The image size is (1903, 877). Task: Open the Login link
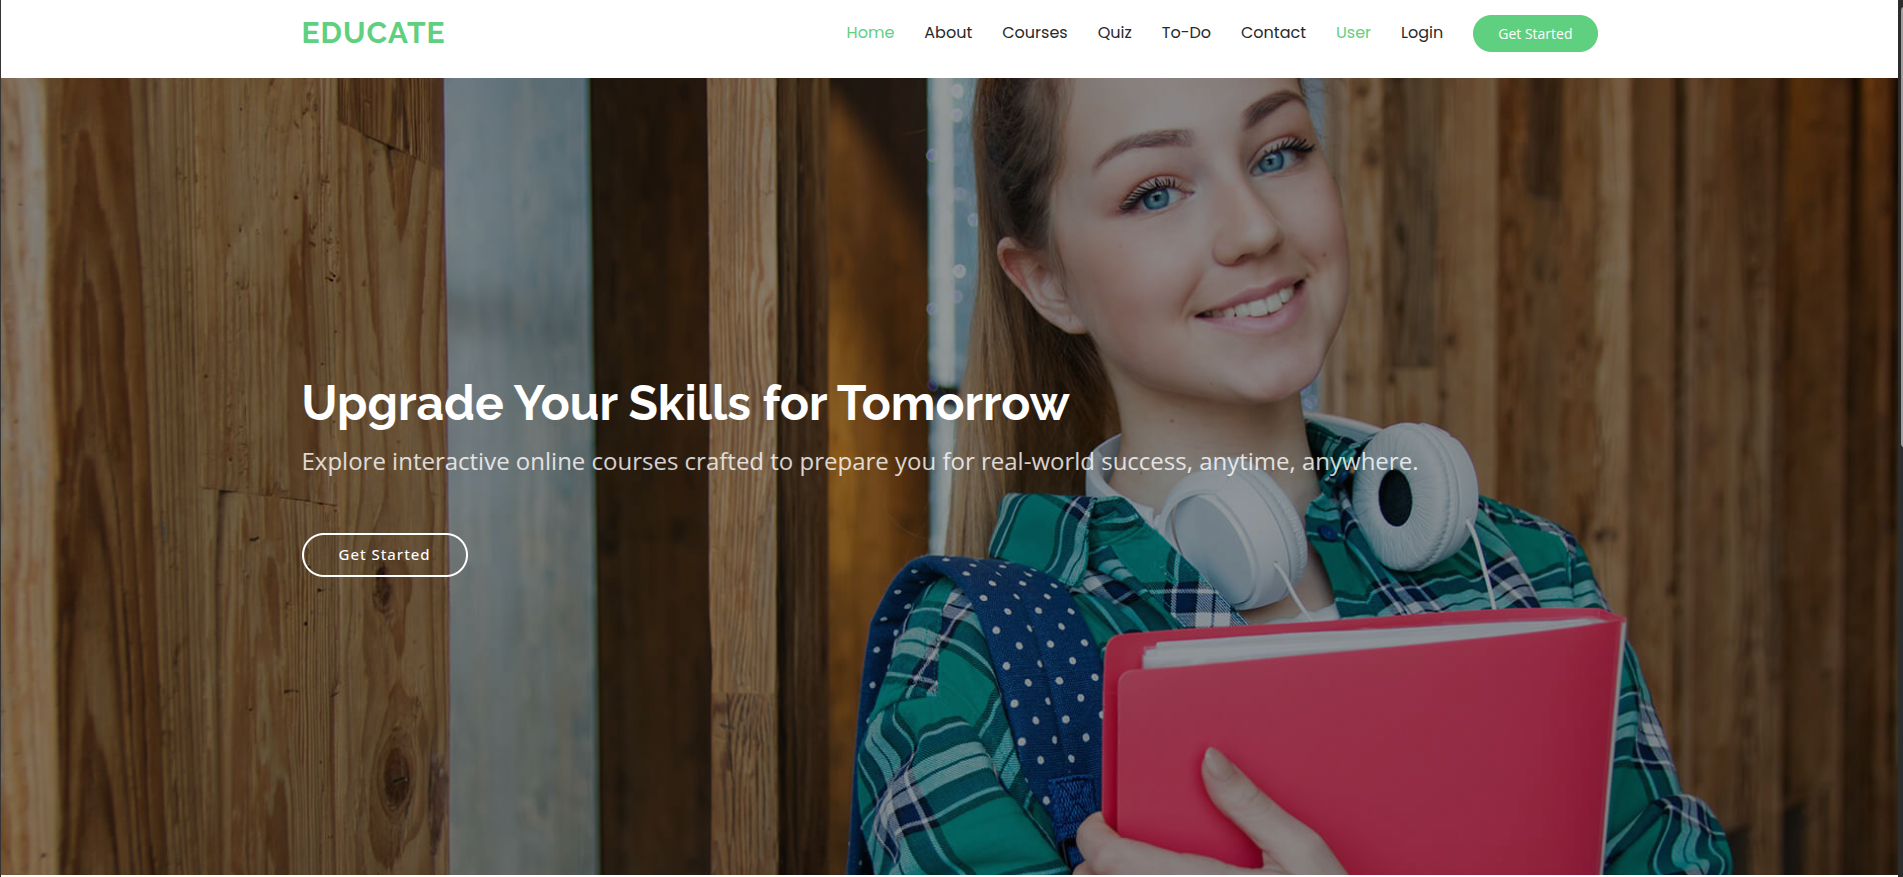pos(1421,33)
